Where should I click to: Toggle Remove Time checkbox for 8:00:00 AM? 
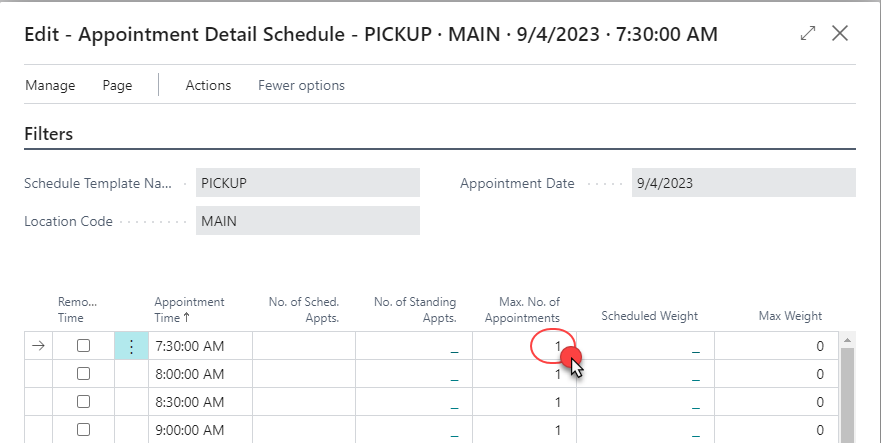[x=84, y=374]
